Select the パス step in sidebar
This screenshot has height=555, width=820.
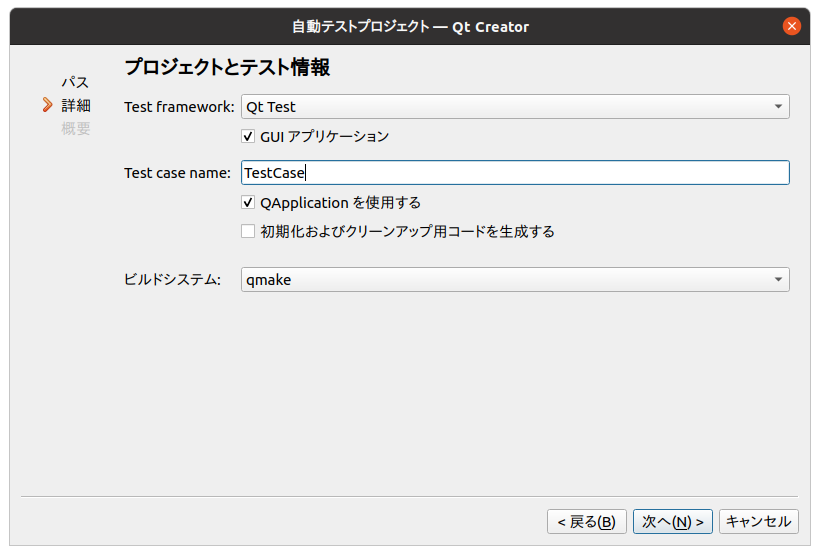pyautogui.click(x=75, y=82)
